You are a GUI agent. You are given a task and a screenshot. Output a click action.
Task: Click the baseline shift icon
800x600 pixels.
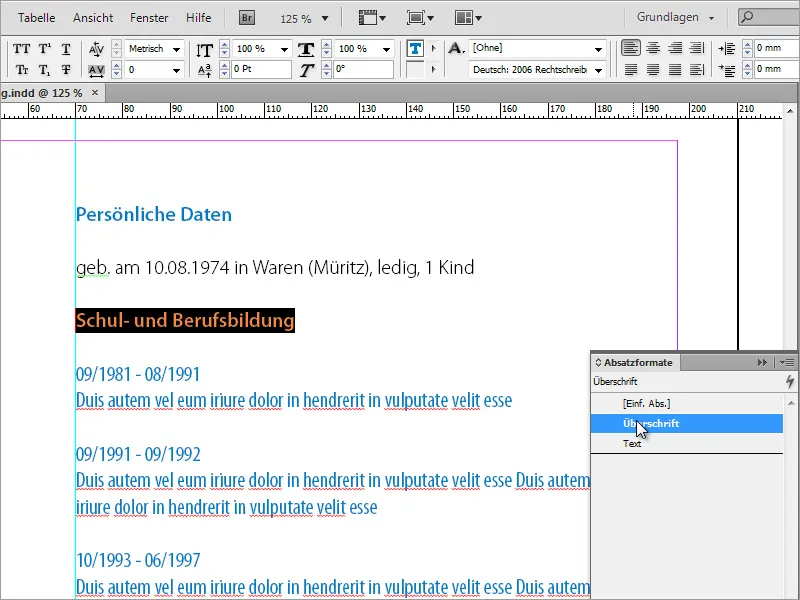click(x=205, y=70)
